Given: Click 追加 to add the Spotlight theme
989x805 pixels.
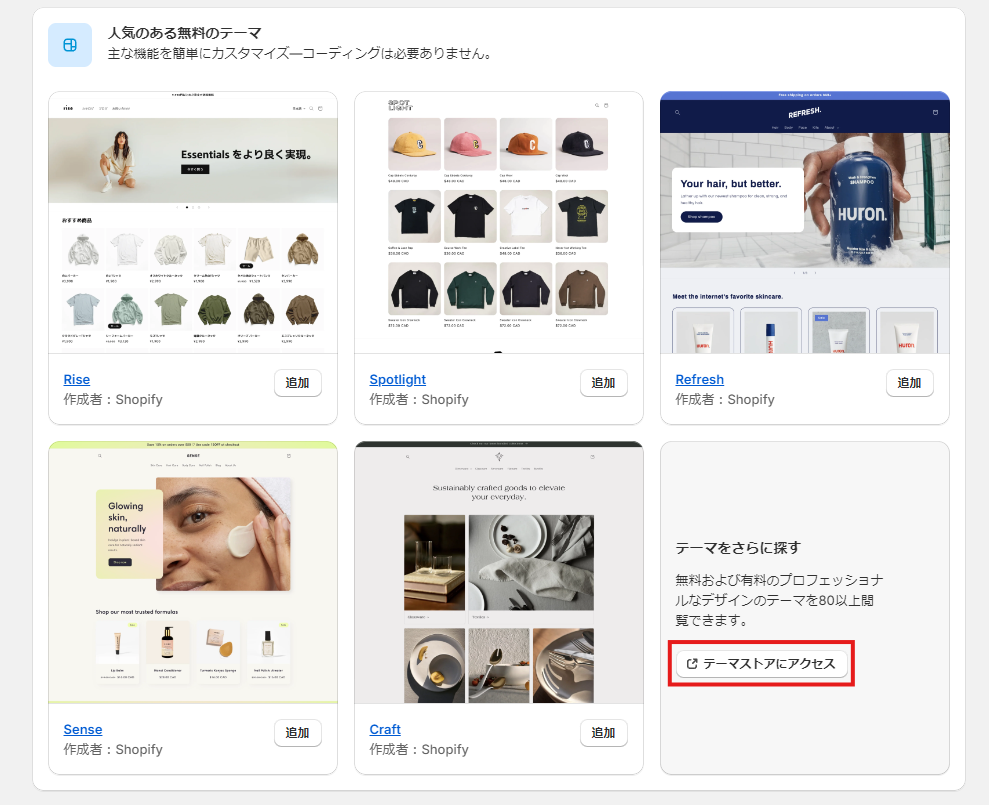Looking at the screenshot, I should click(603, 382).
